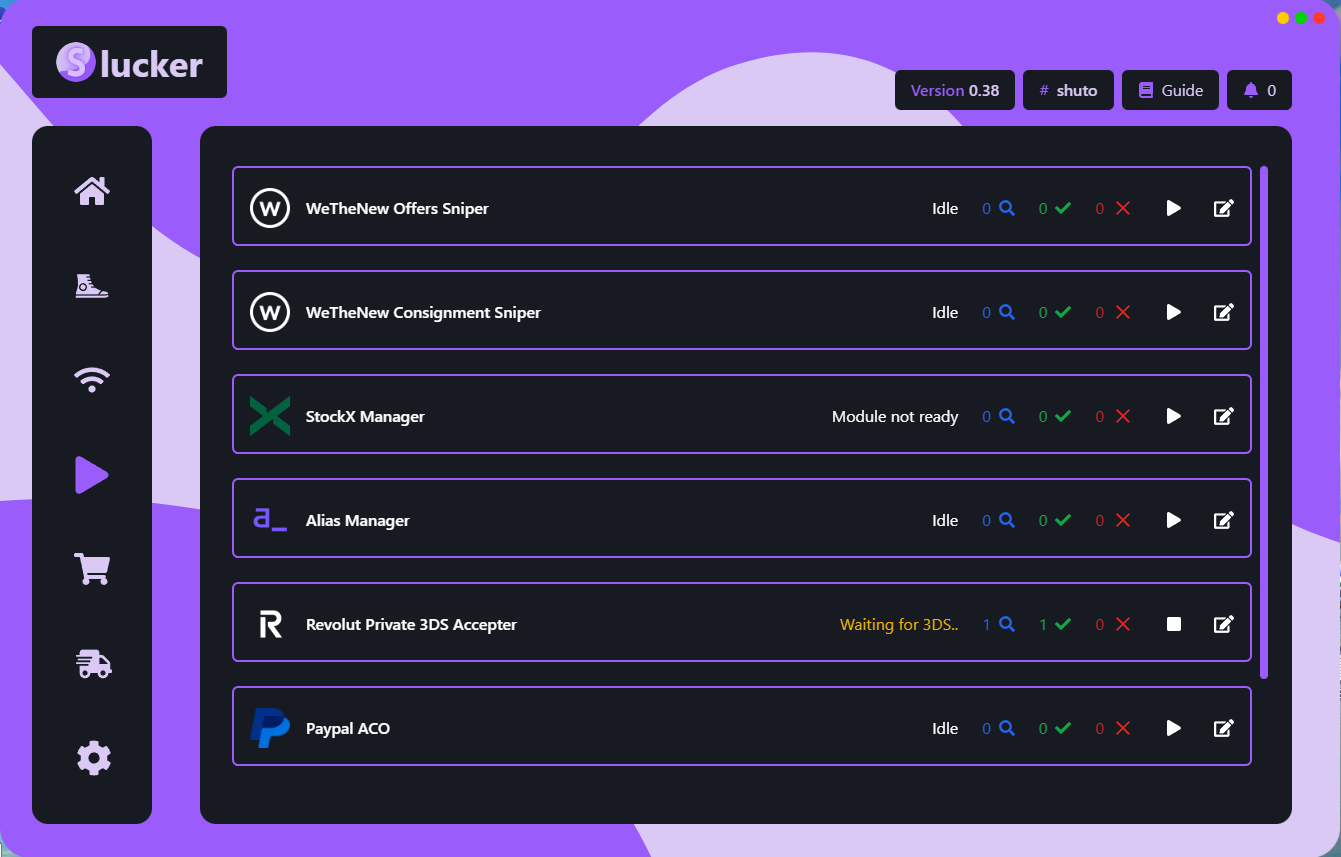Click the green window control dot

[x=1301, y=18]
